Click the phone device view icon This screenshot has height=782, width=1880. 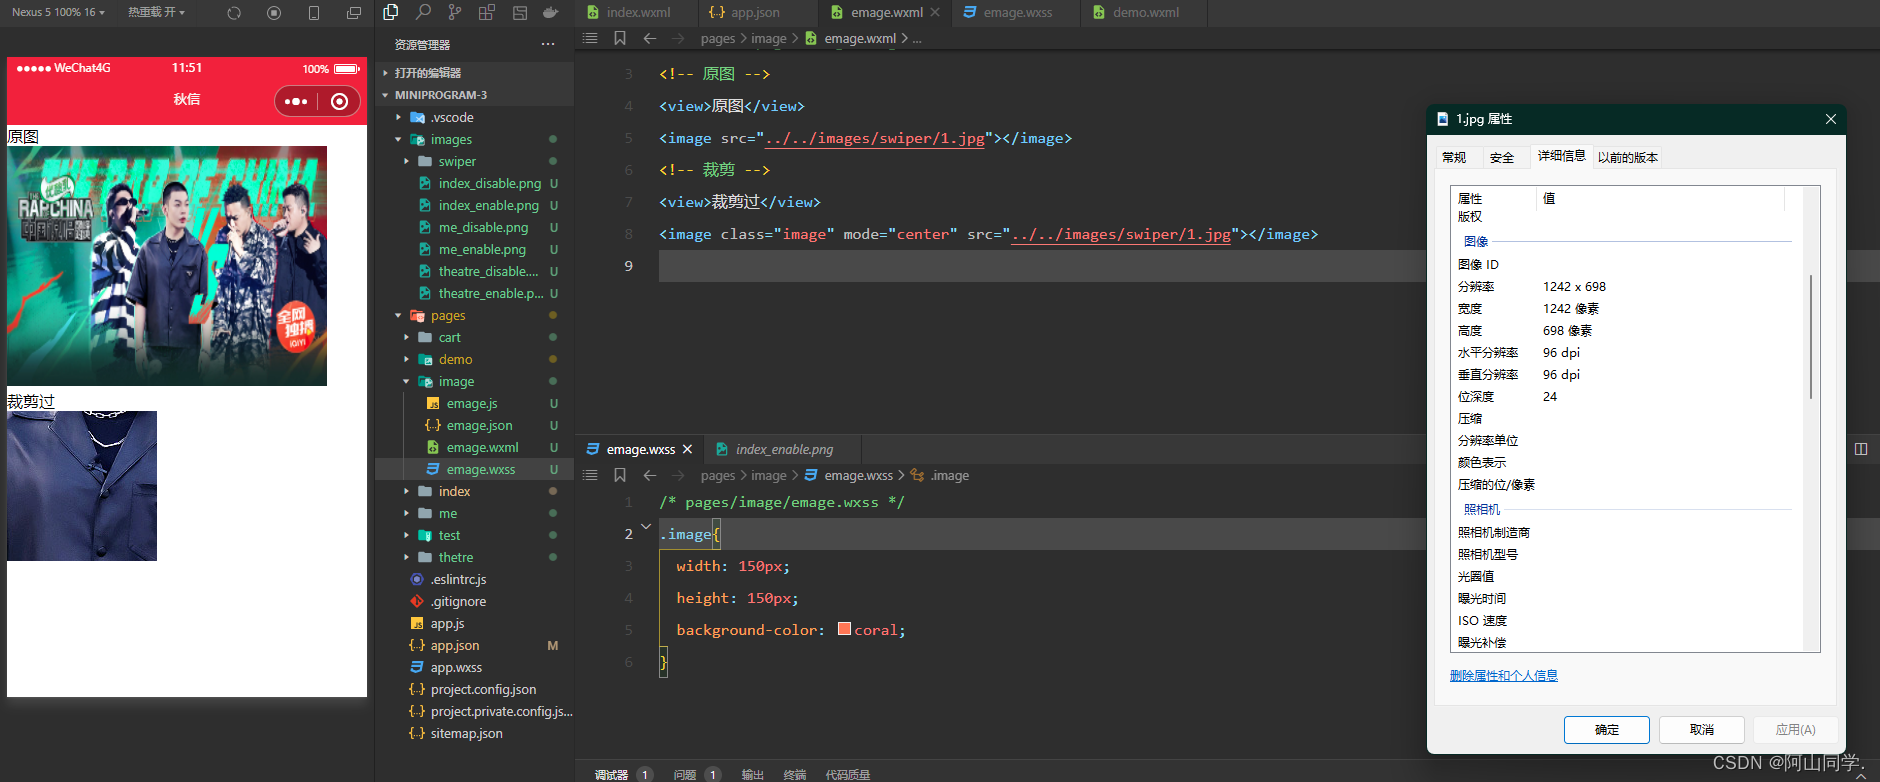tap(314, 13)
